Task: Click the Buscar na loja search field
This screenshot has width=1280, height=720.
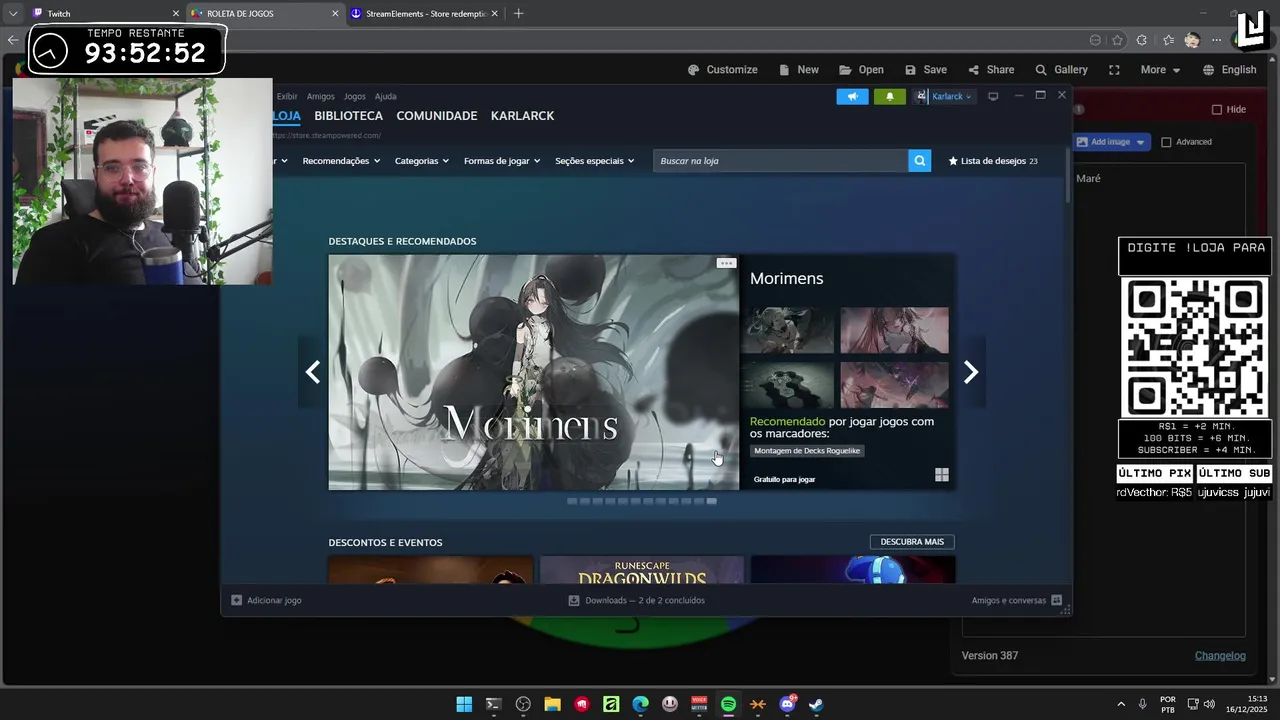Action: tap(781, 160)
